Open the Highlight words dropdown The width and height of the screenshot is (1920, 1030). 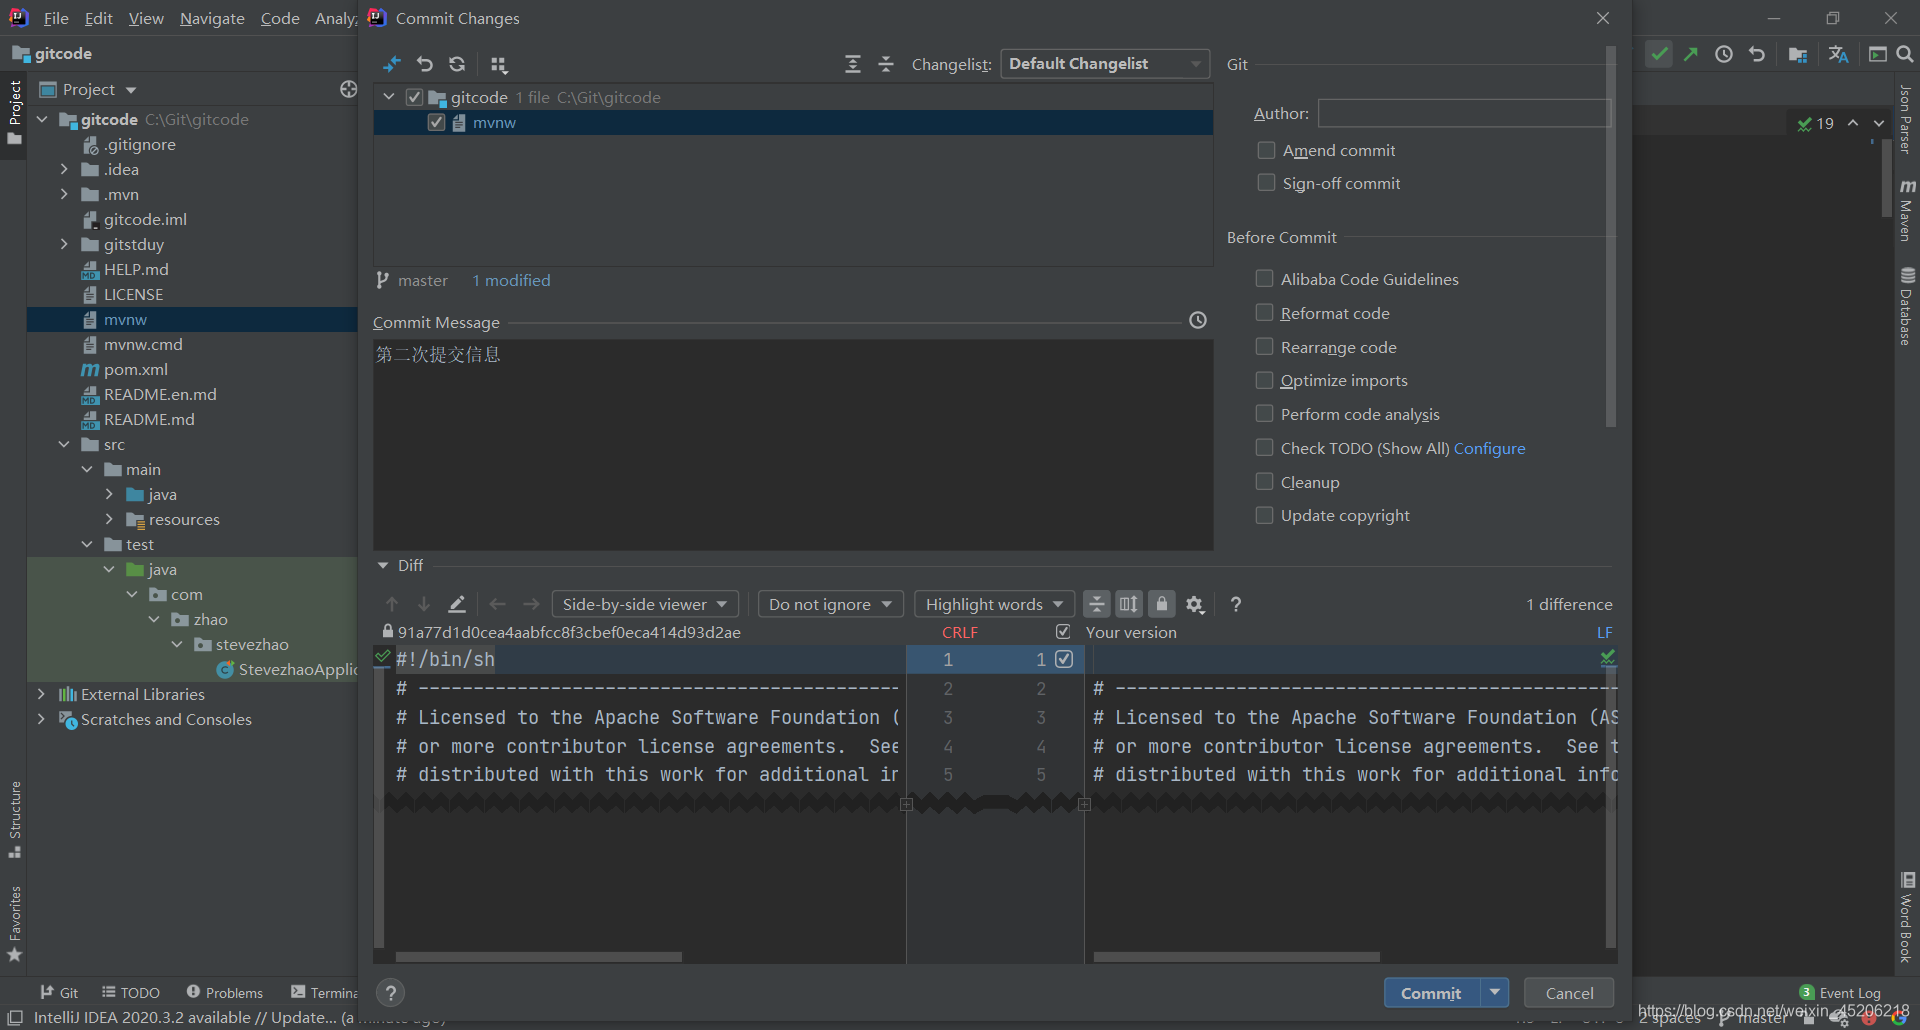pos(994,604)
